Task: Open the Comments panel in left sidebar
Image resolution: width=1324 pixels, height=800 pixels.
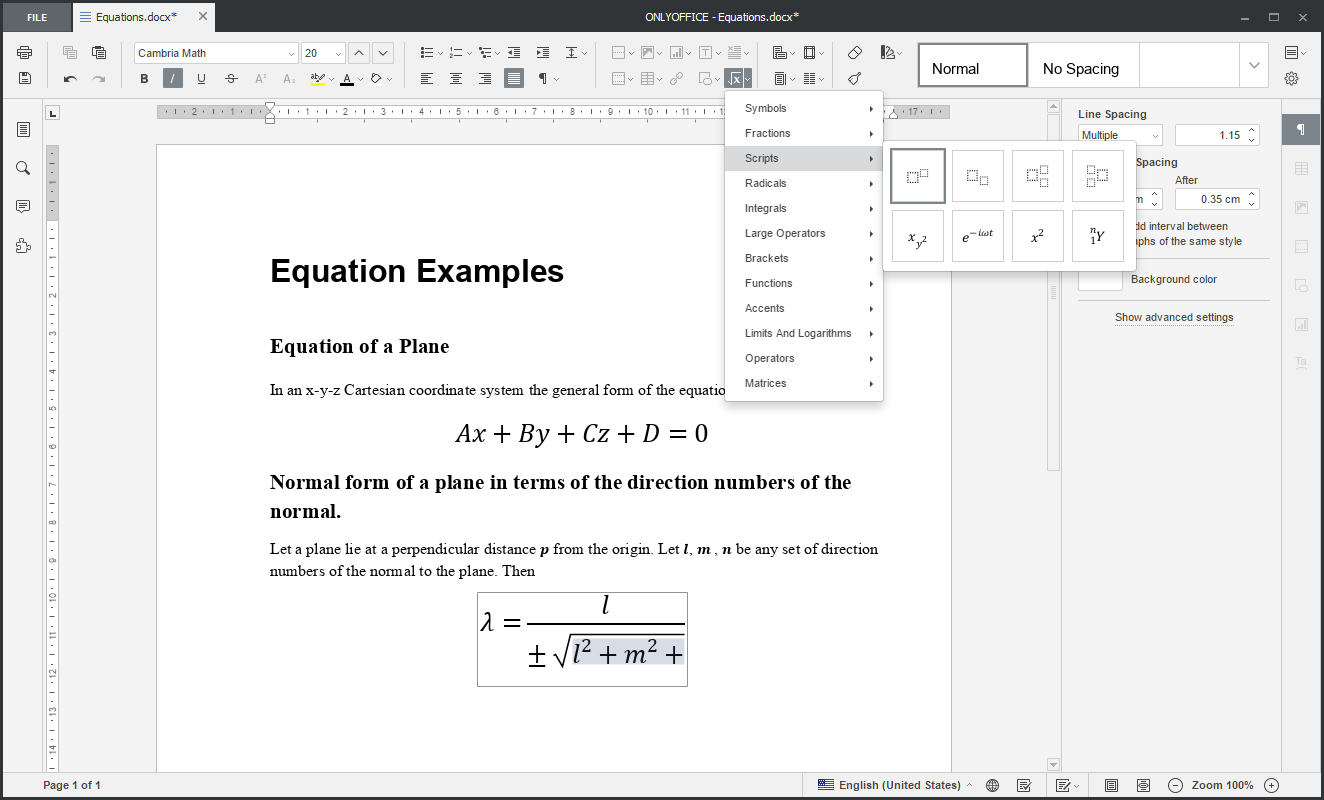Action: [x=23, y=207]
